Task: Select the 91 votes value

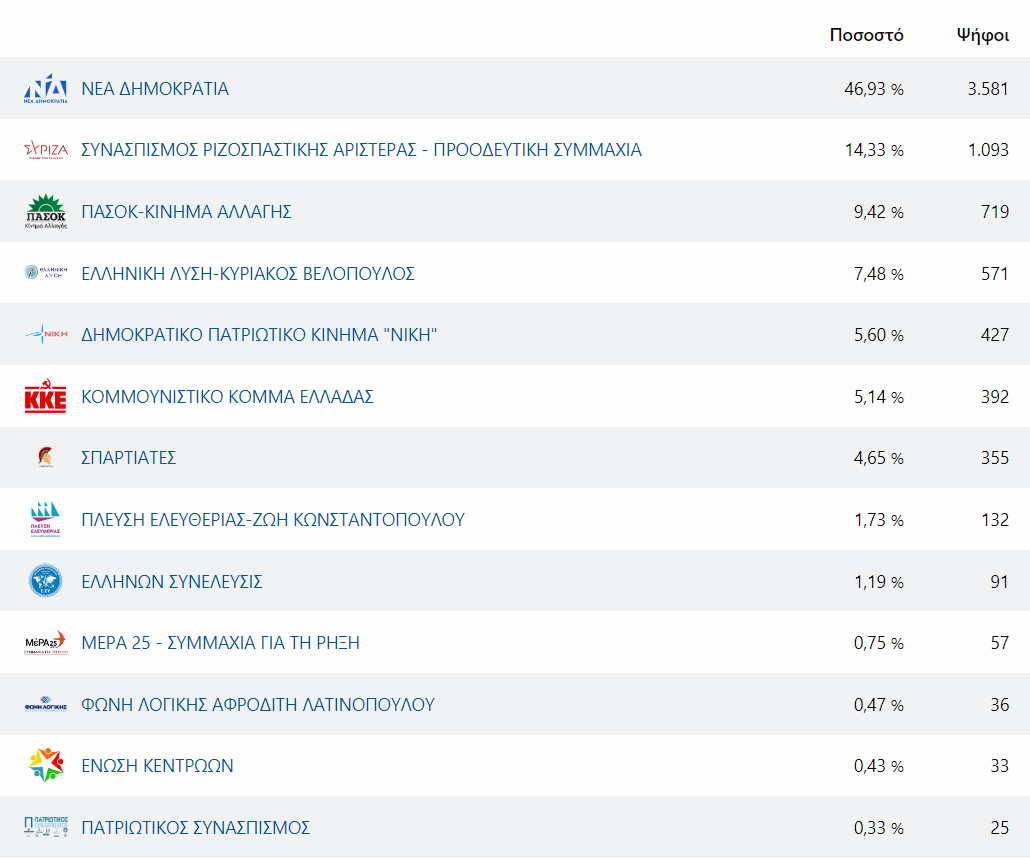Action: tap(1000, 582)
